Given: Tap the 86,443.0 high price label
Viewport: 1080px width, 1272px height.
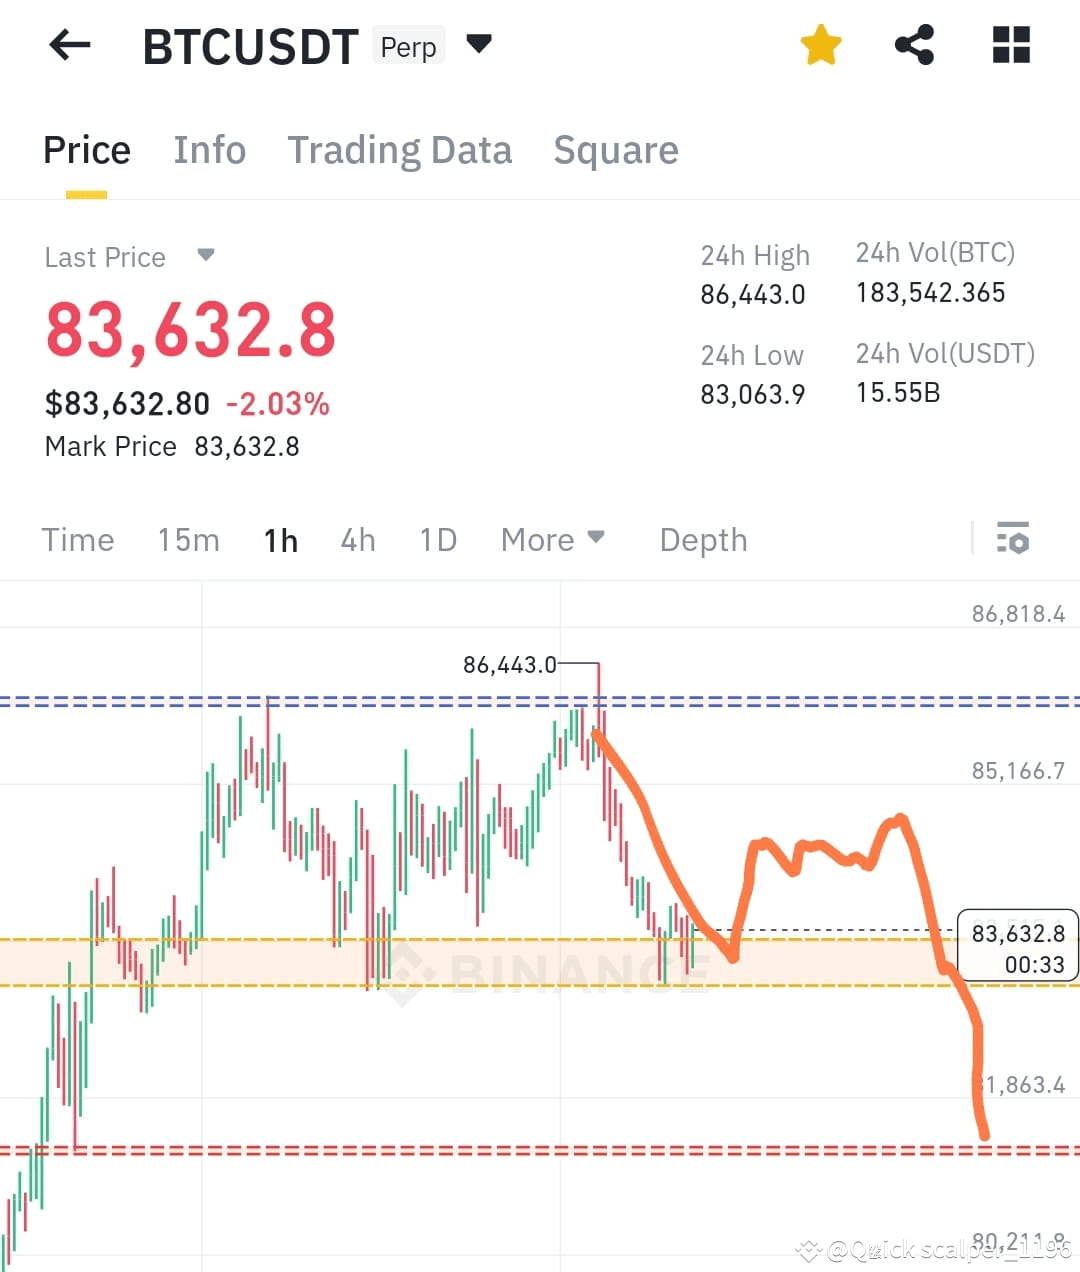Looking at the screenshot, I should 510,664.
